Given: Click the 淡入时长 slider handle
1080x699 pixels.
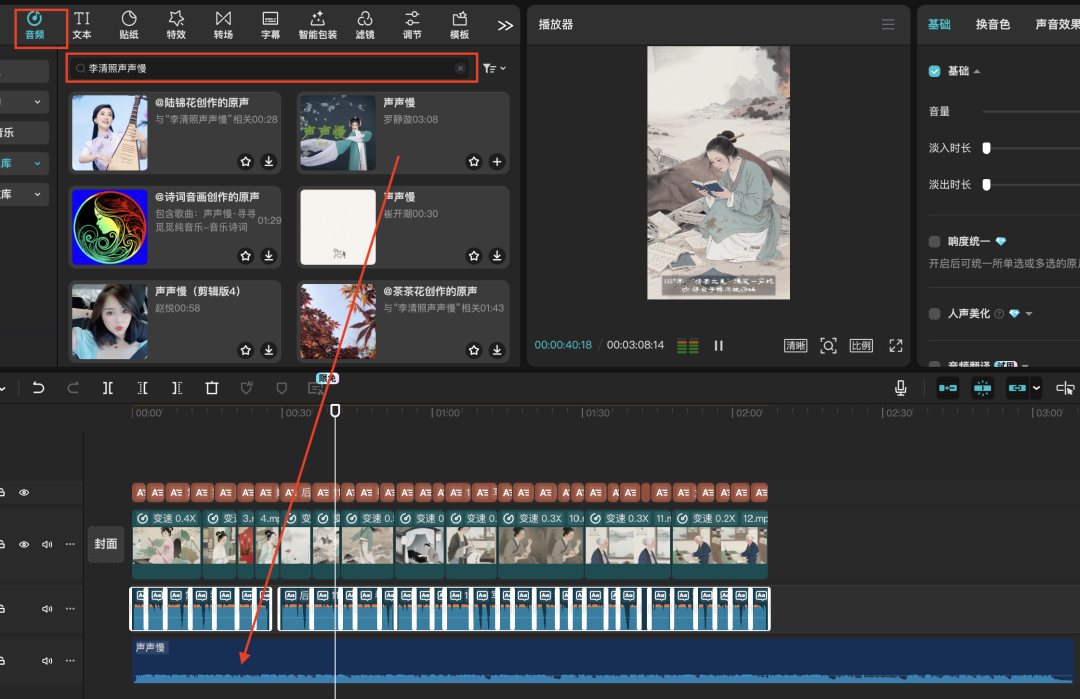Looking at the screenshot, I should 986,148.
